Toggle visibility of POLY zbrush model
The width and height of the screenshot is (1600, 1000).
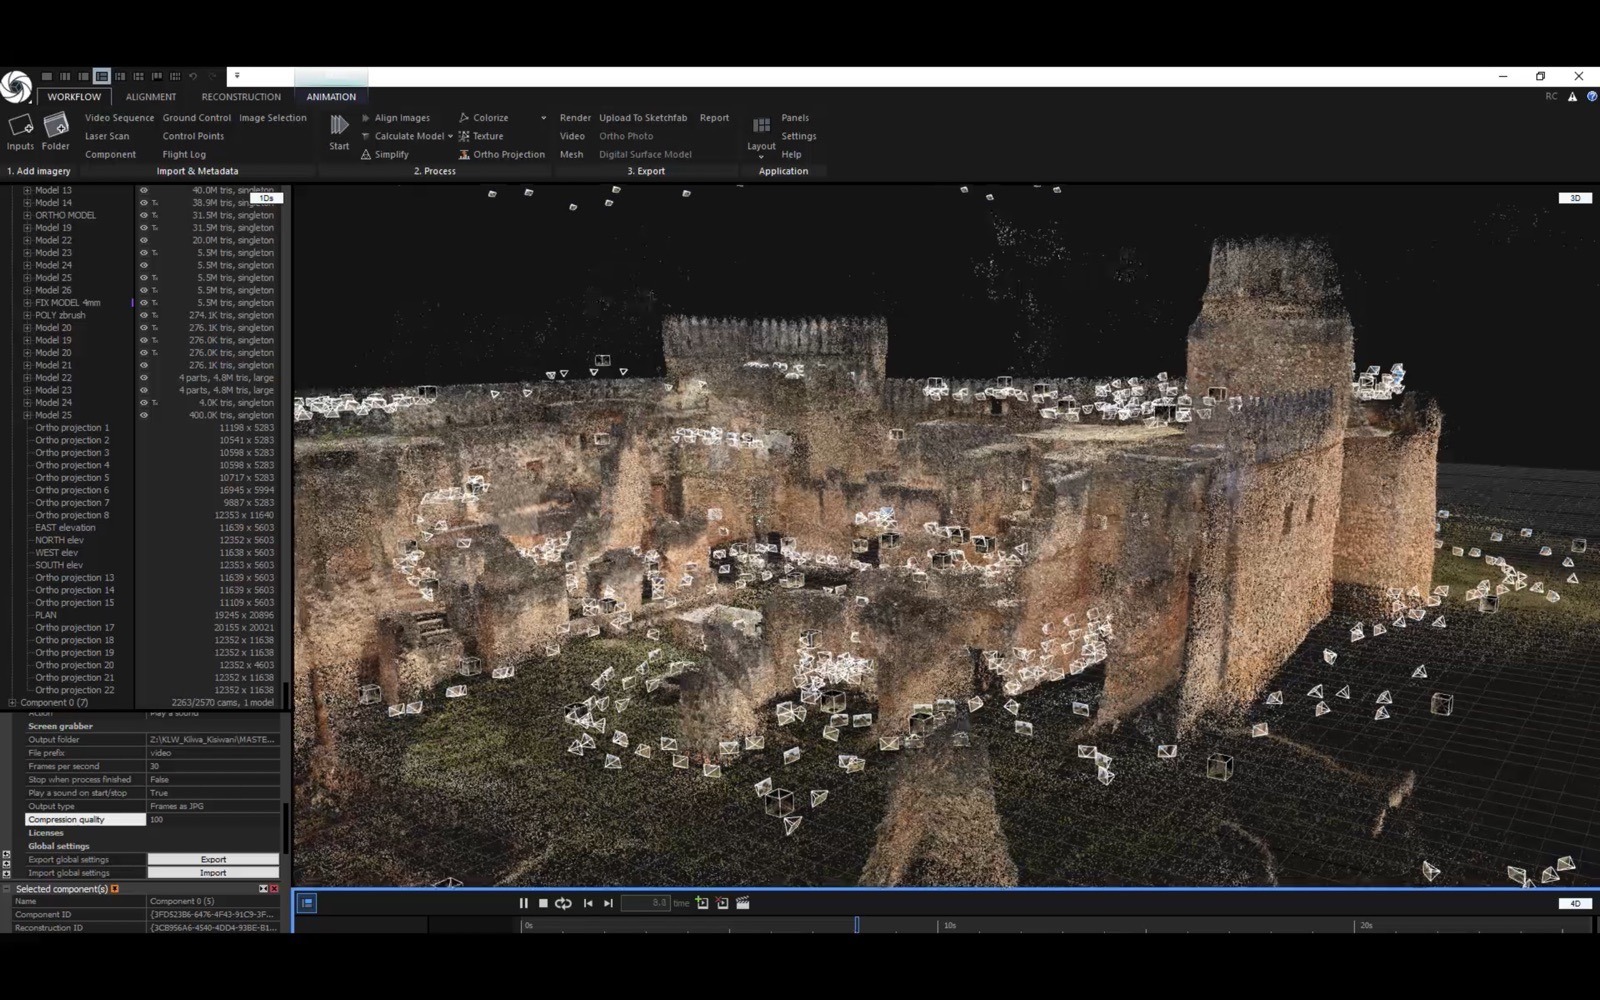click(x=144, y=315)
